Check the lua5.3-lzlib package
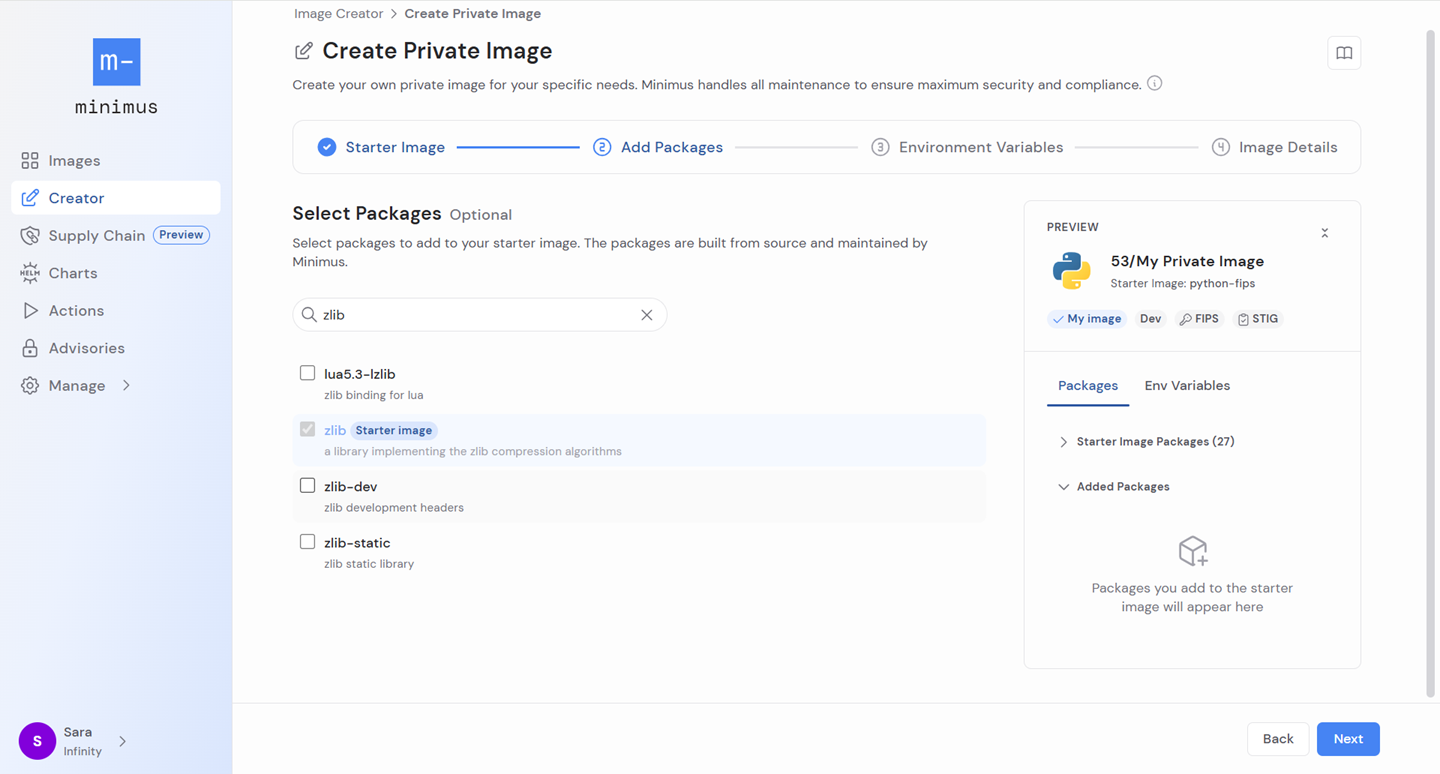The height and width of the screenshot is (774, 1440). (307, 373)
